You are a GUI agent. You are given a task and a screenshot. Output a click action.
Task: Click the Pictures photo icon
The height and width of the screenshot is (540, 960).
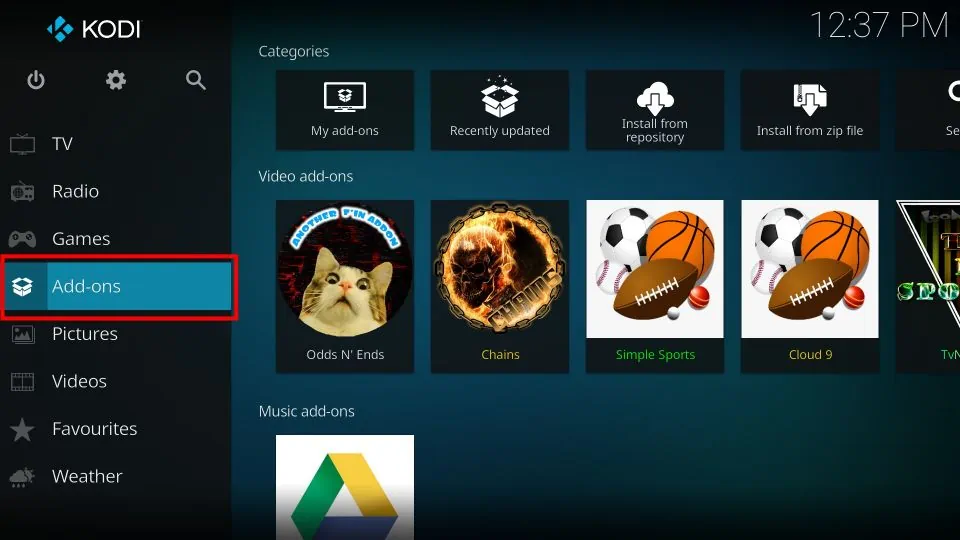(23, 334)
